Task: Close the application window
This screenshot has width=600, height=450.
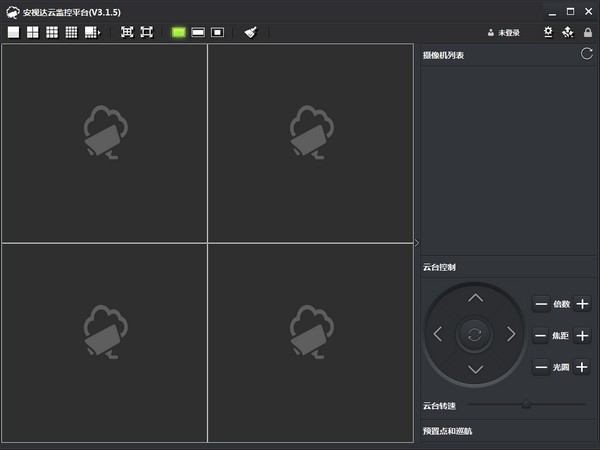Action: tap(589, 12)
